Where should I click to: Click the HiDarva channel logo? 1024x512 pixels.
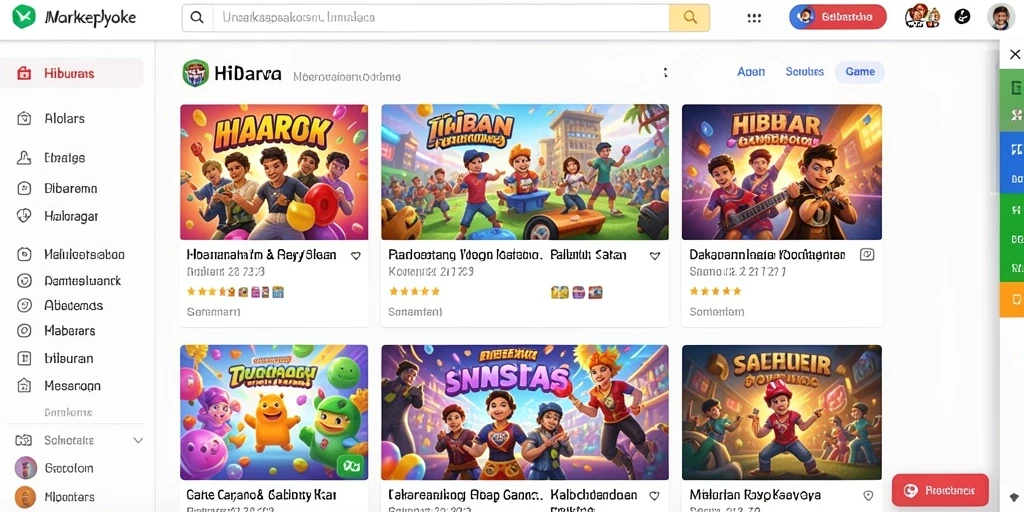(x=195, y=73)
